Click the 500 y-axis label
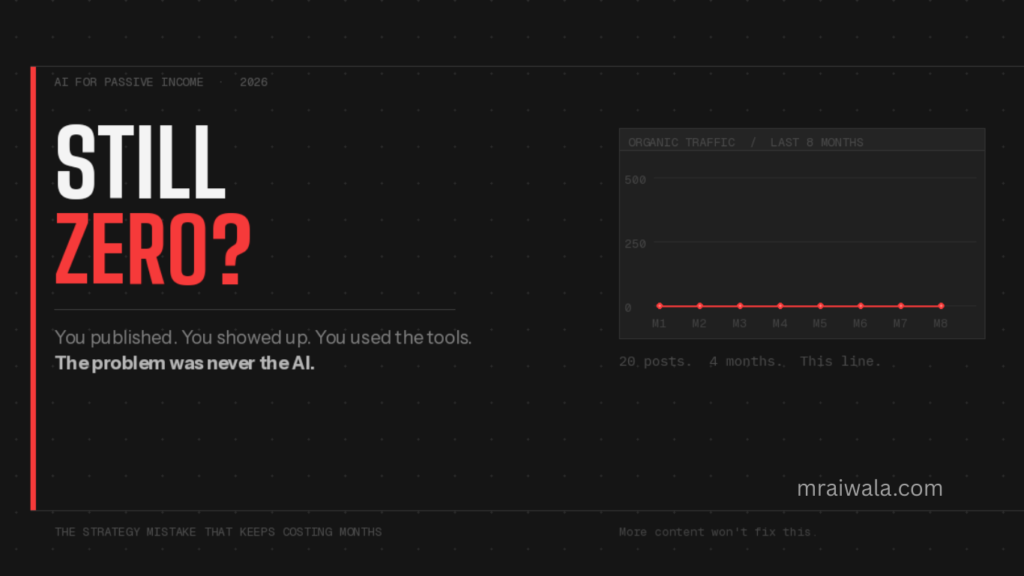Screen dimensions: 1024x576 click(x=635, y=179)
